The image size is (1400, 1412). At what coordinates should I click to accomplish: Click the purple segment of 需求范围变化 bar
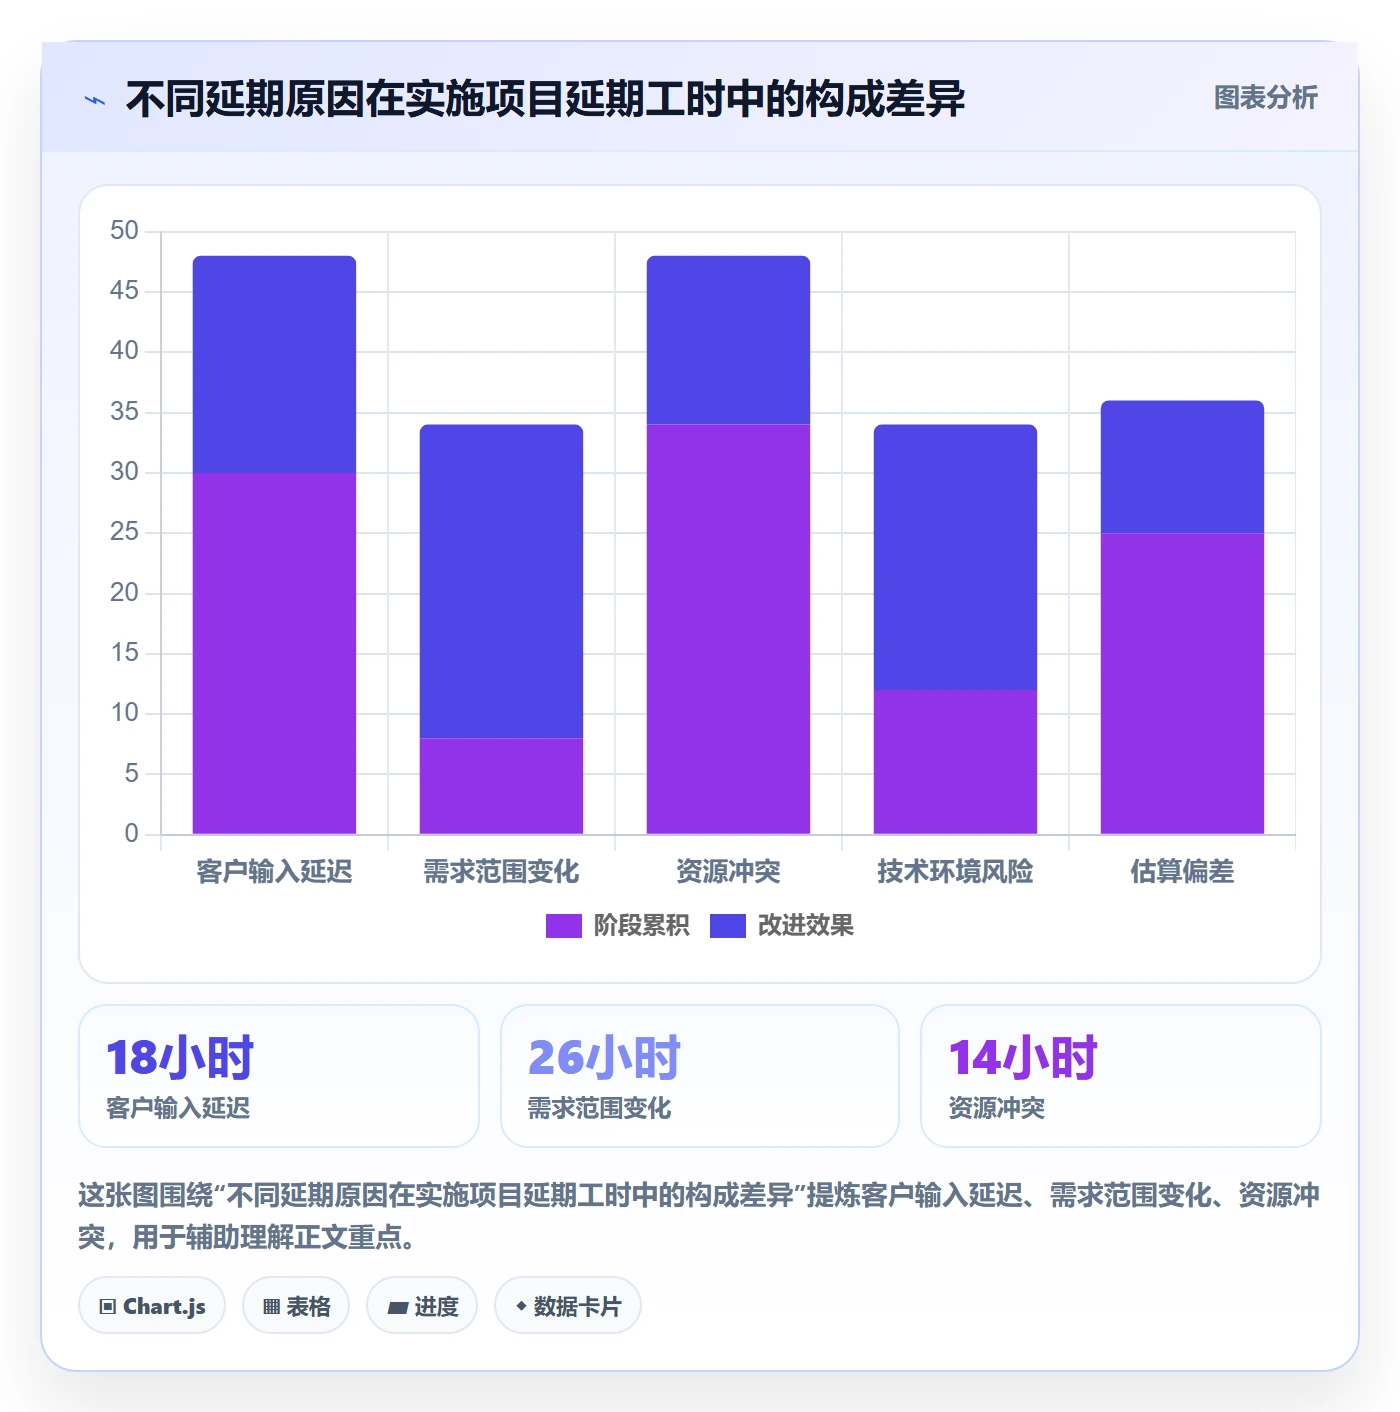pyautogui.click(x=501, y=786)
